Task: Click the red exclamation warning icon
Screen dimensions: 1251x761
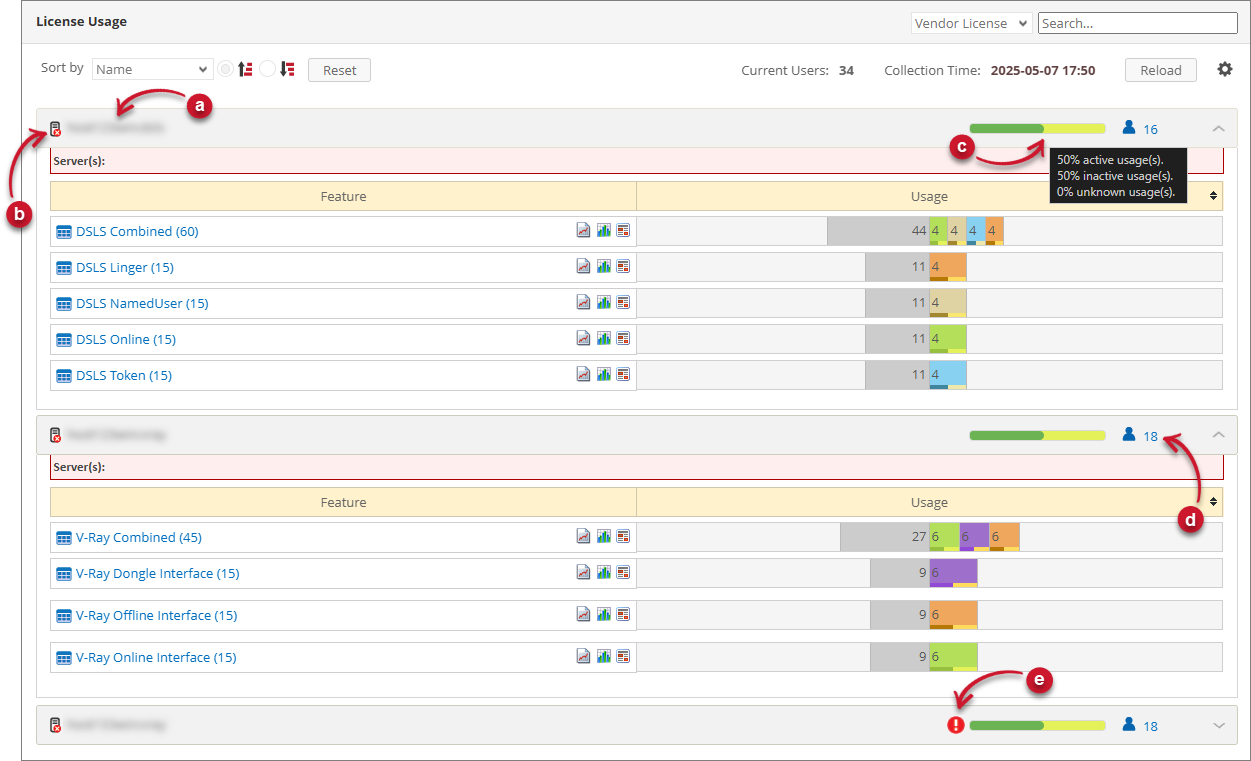Action: 956,726
